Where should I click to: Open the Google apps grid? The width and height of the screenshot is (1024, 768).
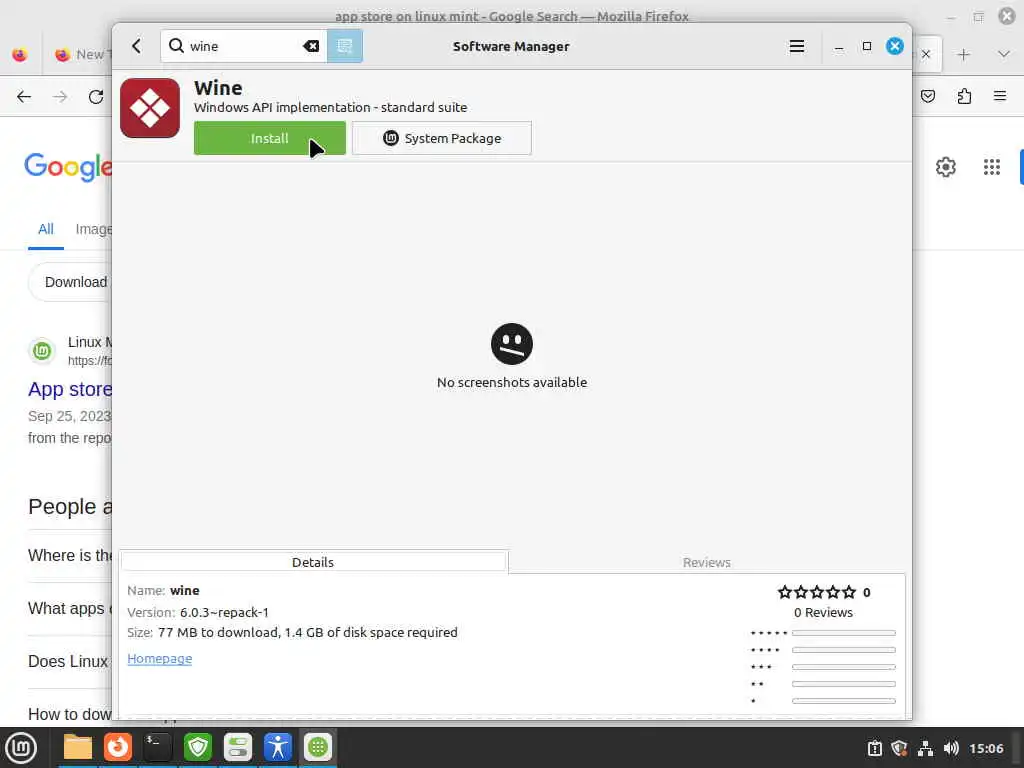[991, 167]
